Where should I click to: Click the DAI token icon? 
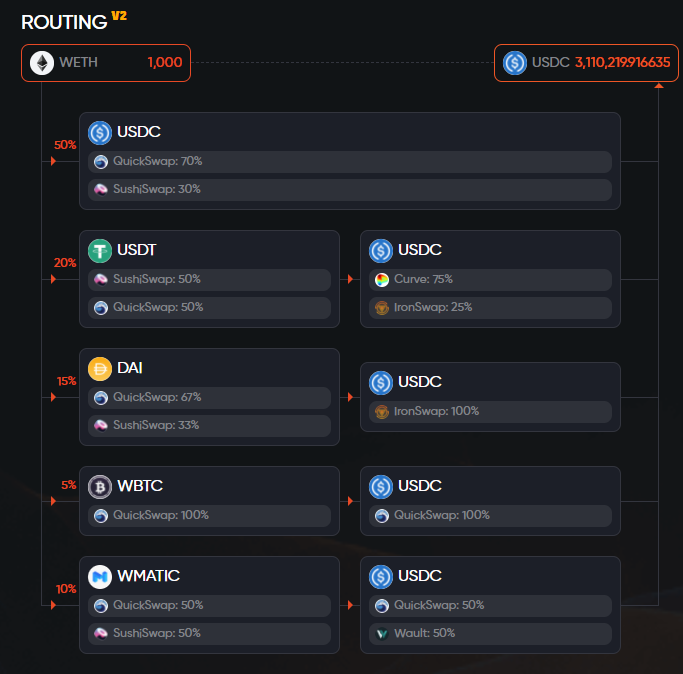[x=100, y=369]
